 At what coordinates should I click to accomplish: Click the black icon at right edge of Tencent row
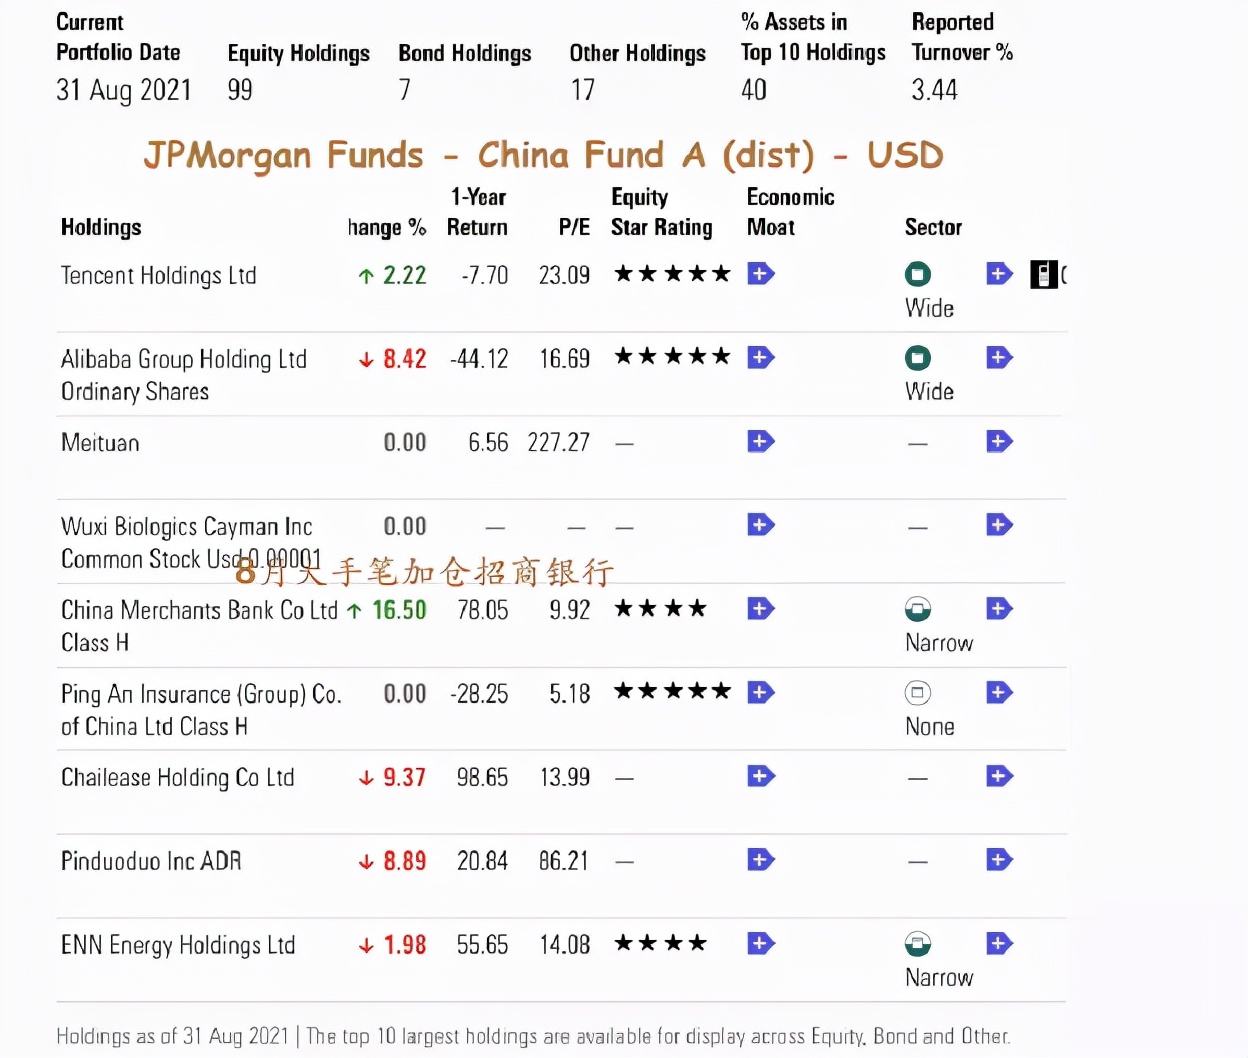[1044, 274]
